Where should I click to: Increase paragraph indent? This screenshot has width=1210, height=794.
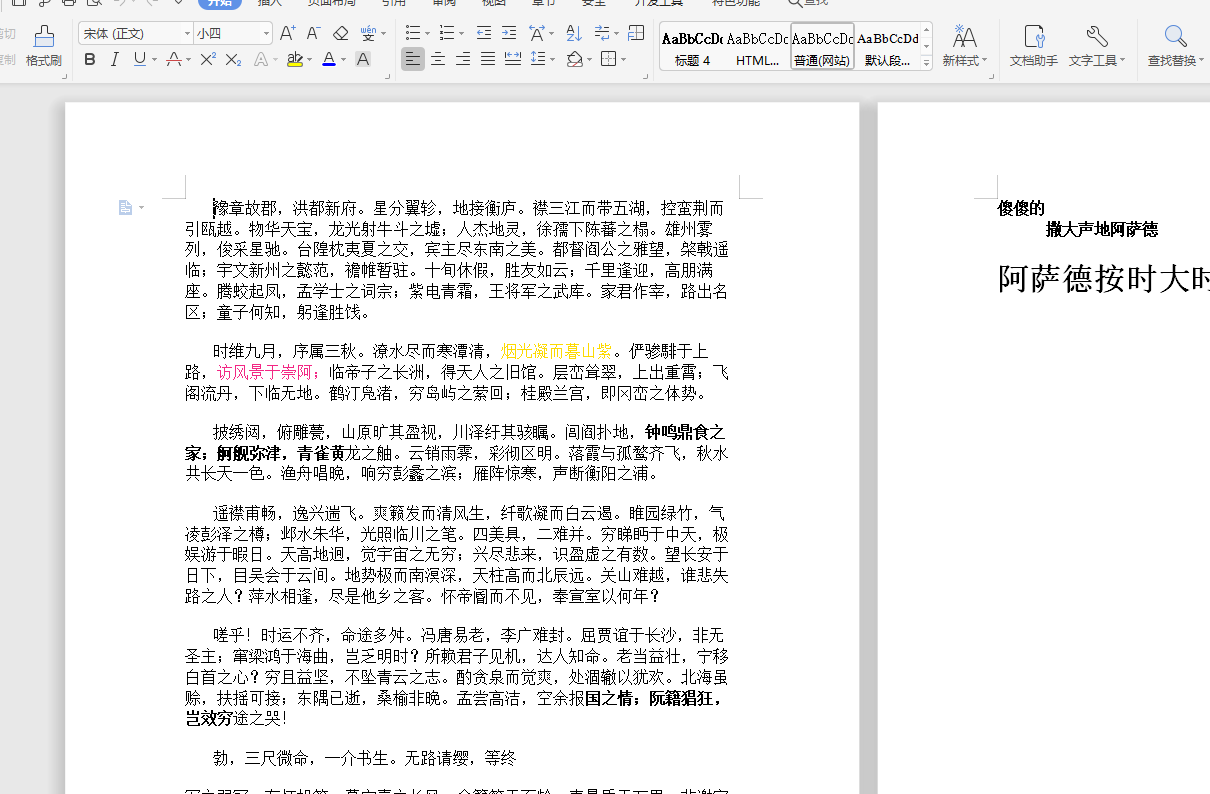click(509, 34)
